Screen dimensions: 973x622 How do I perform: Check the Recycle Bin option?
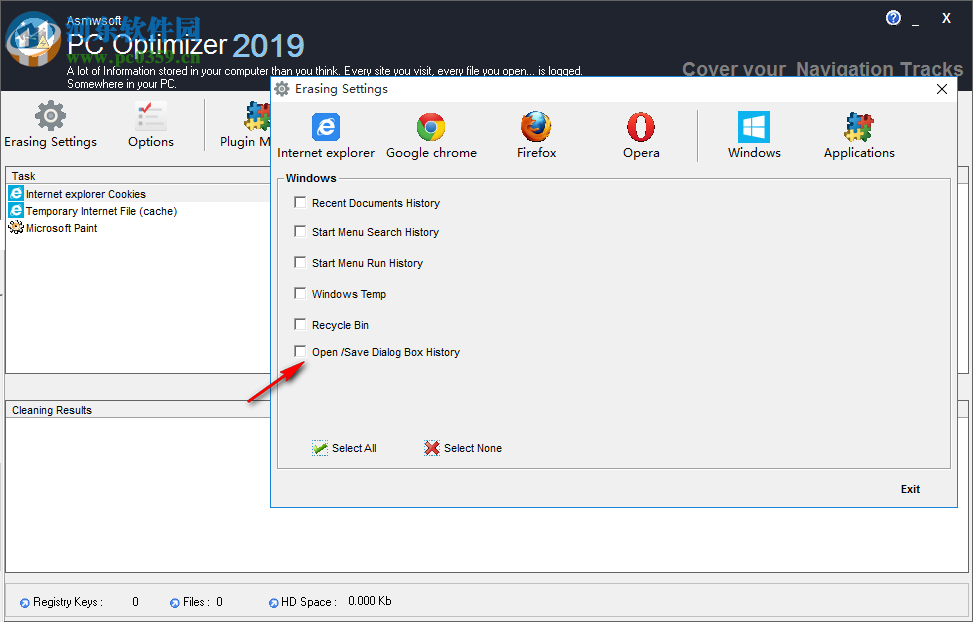[x=300, y=324]
